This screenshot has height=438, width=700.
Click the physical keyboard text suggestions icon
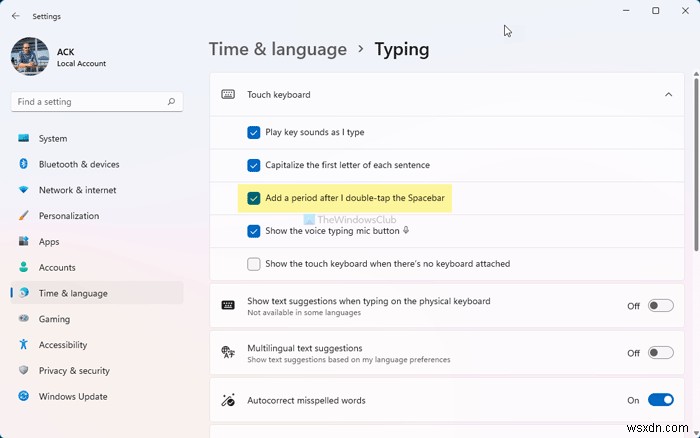228,305
